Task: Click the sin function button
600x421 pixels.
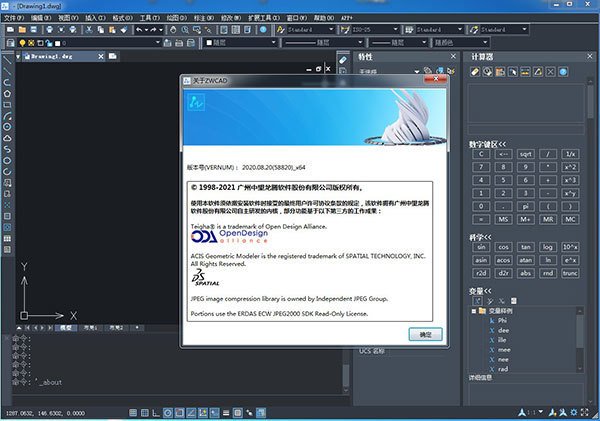Action: click(x=481, y=247)
